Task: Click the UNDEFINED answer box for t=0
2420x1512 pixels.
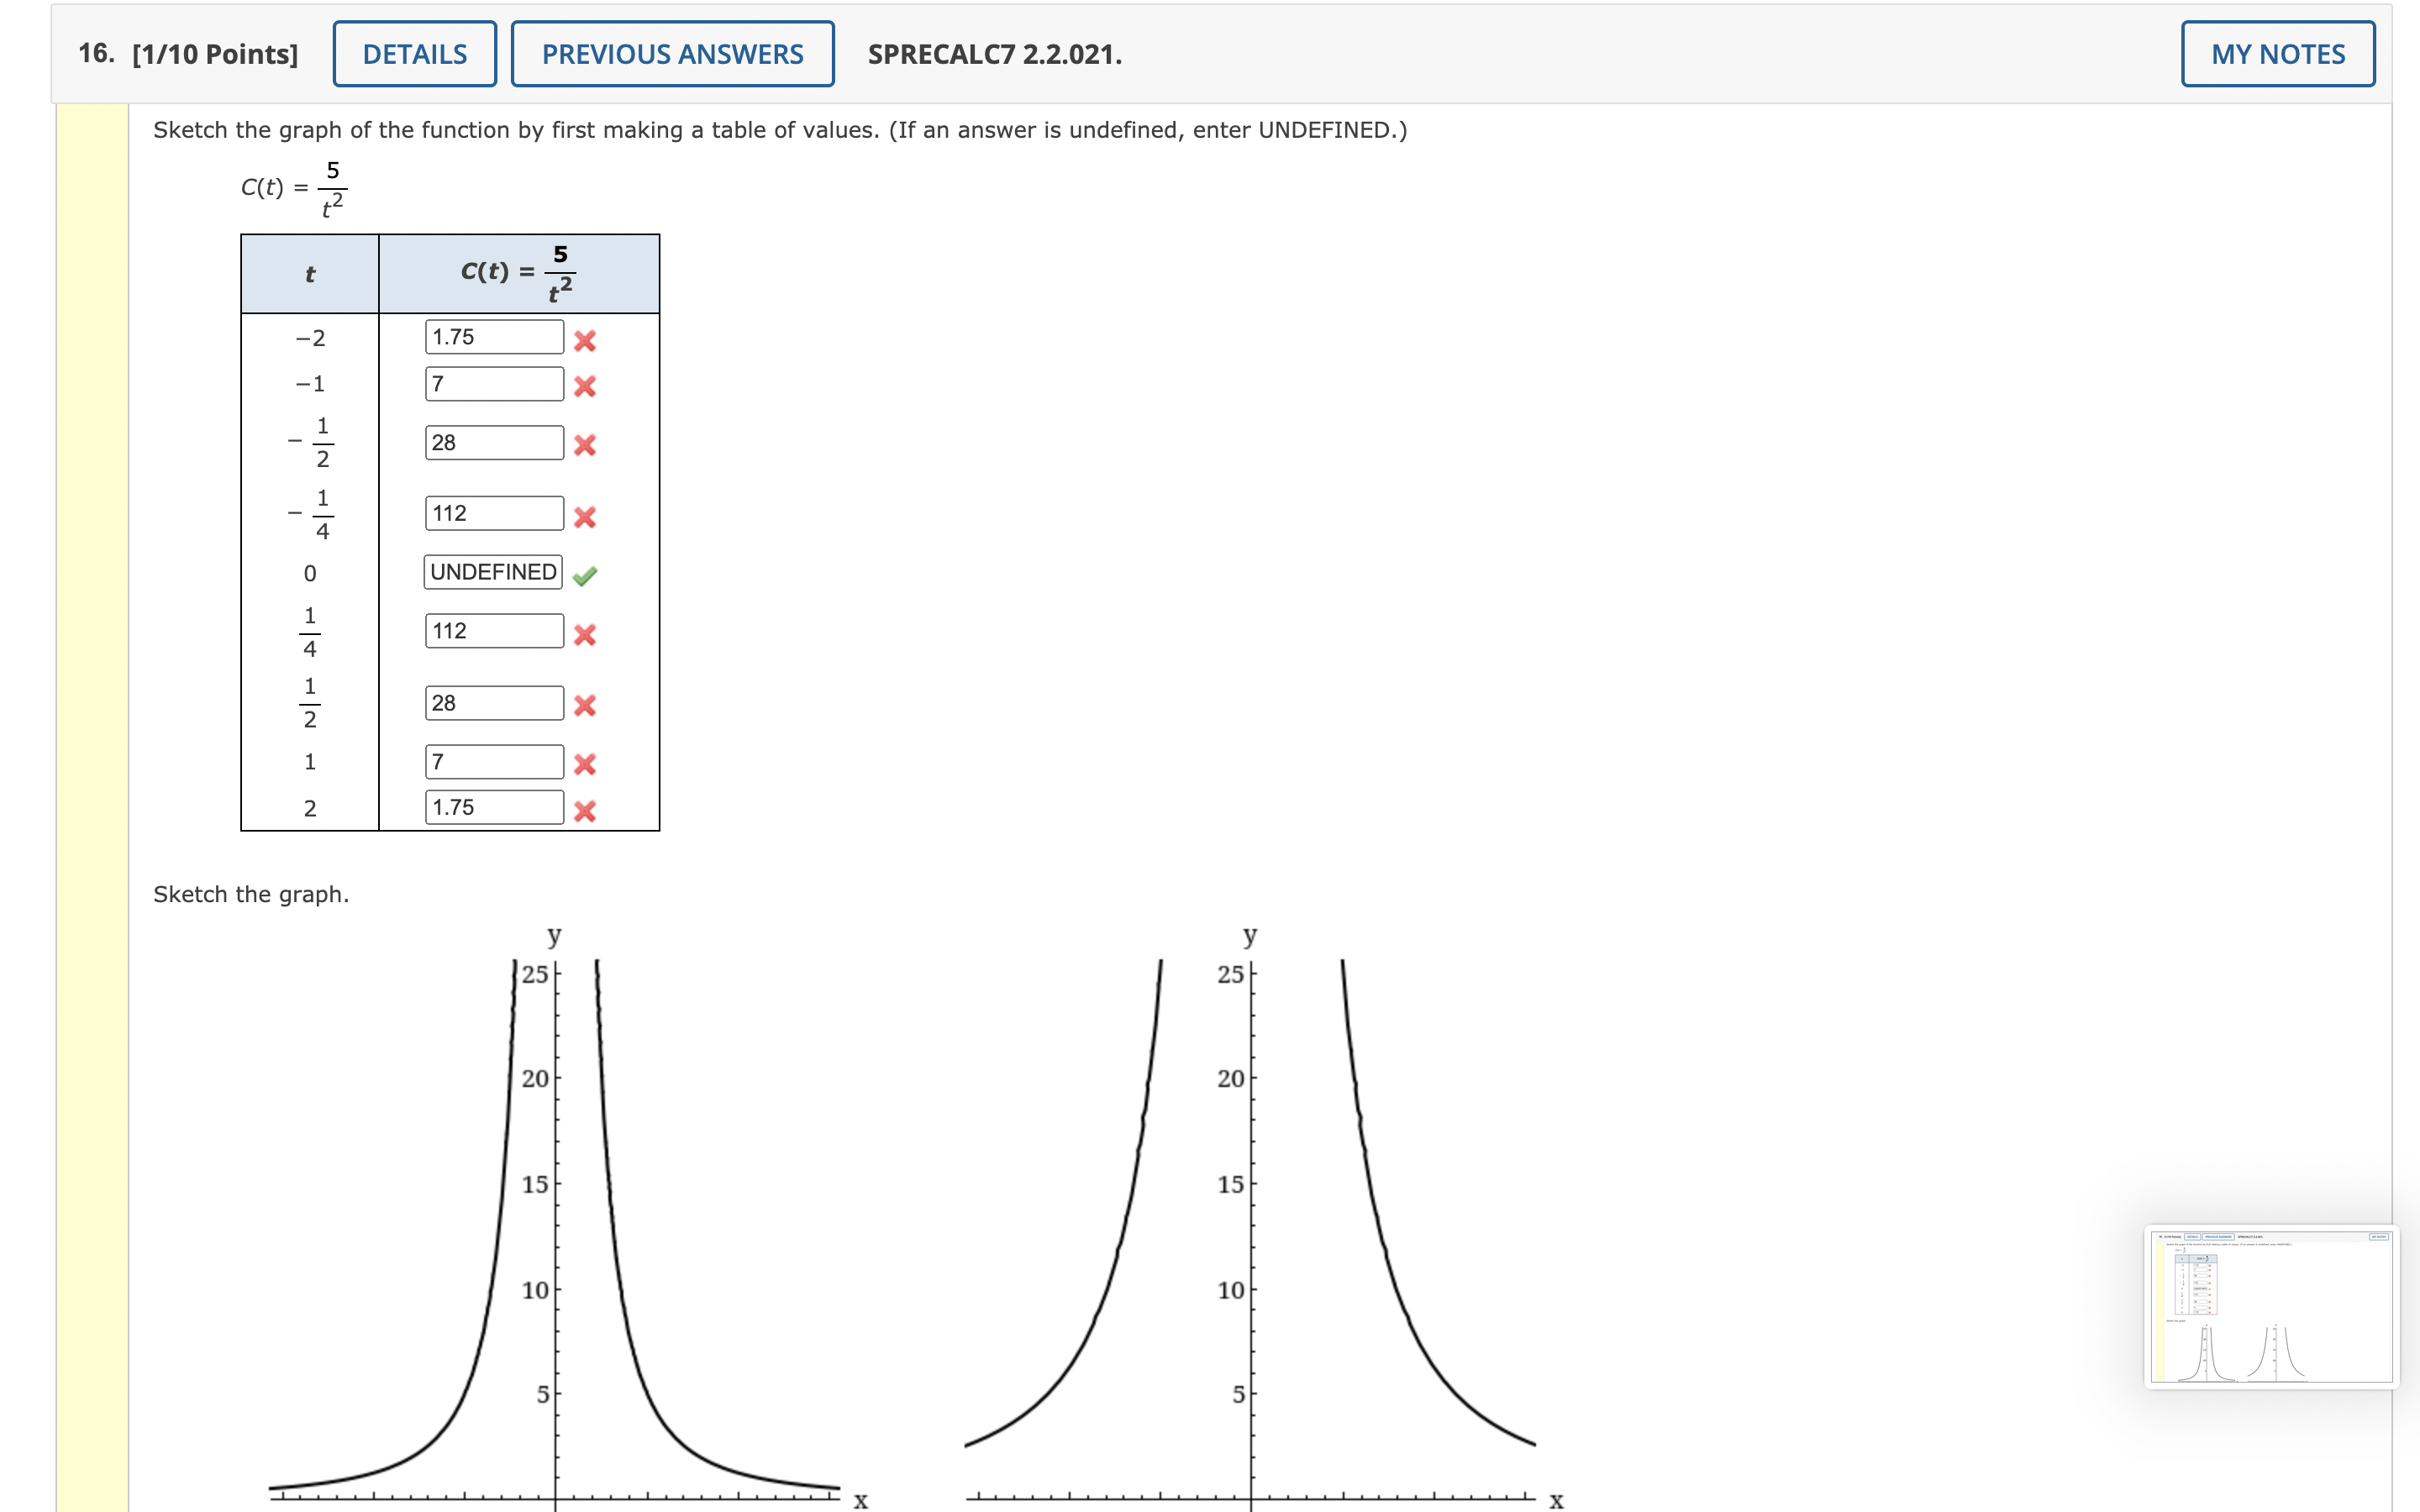Action: coord(492,572)
